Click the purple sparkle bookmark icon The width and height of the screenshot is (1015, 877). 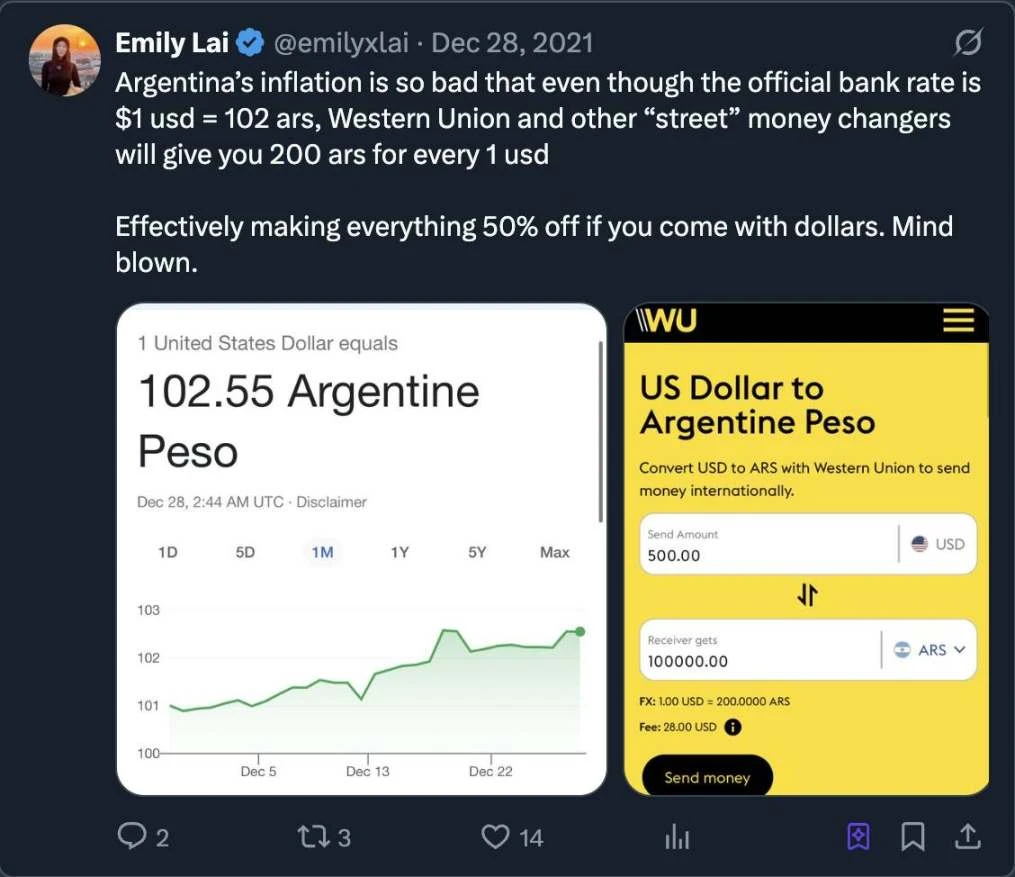pos(858,836)
